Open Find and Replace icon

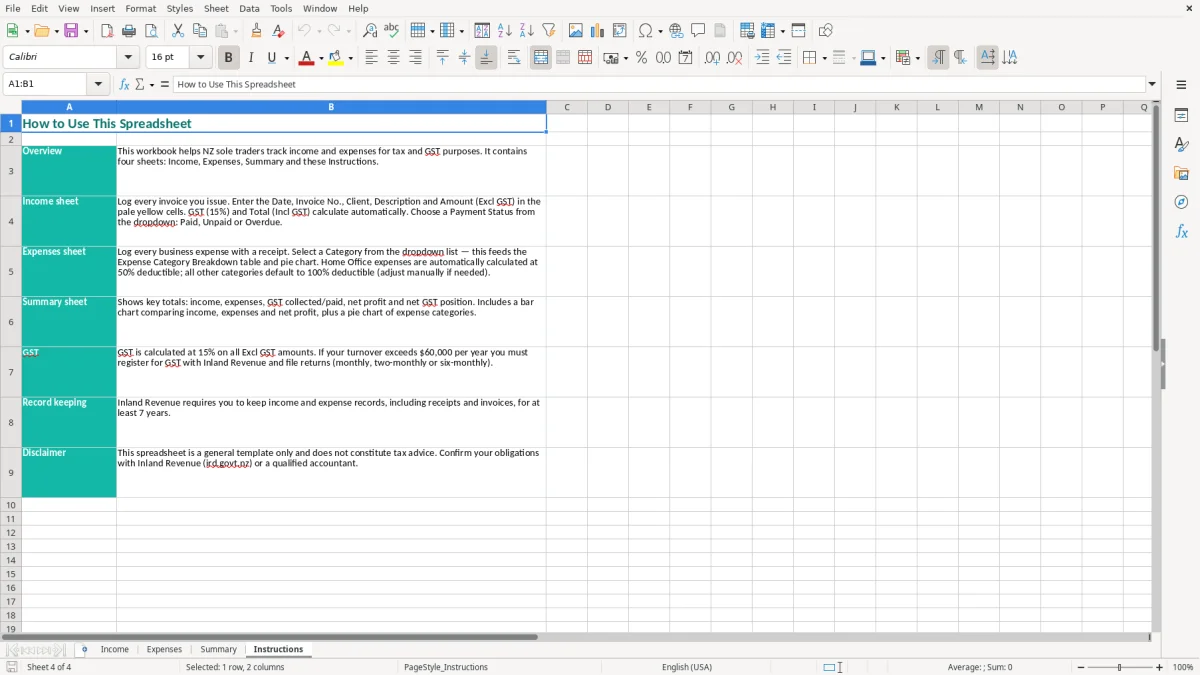click(x=370, y=31)
